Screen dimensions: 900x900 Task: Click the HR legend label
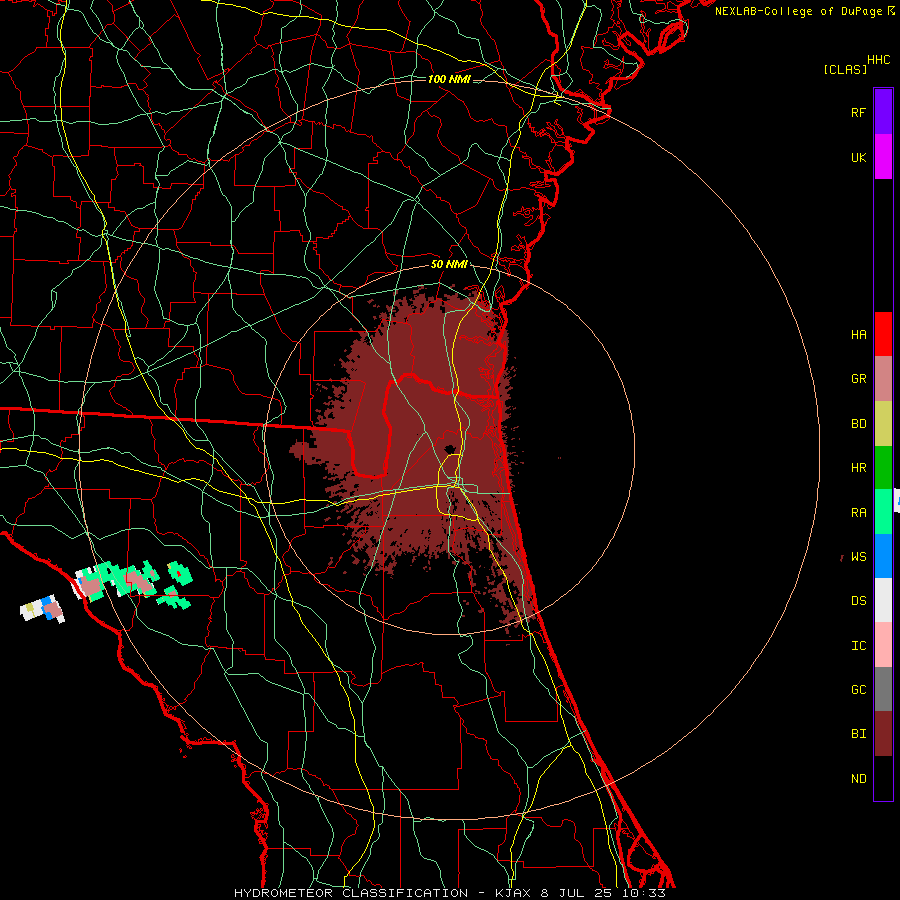tap(858, 468)
